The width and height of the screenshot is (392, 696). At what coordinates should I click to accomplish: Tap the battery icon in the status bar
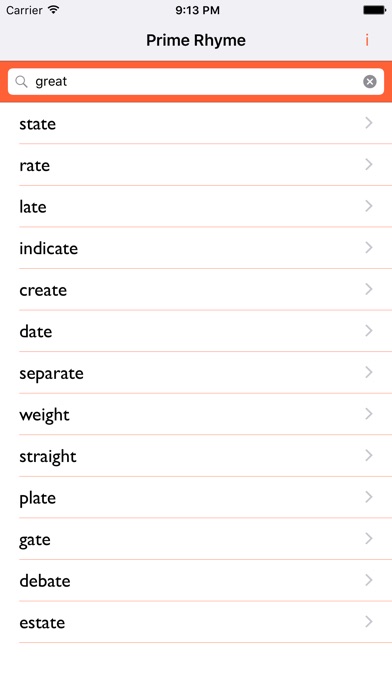coord(375,10)
